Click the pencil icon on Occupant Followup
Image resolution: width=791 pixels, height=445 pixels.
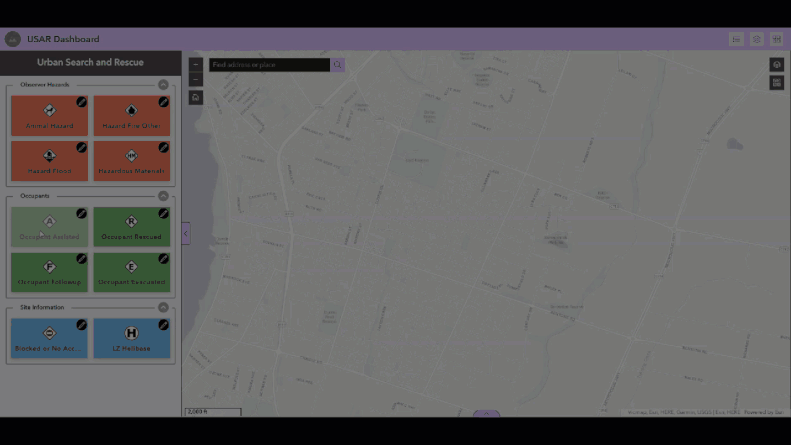[x=81, y=259]
